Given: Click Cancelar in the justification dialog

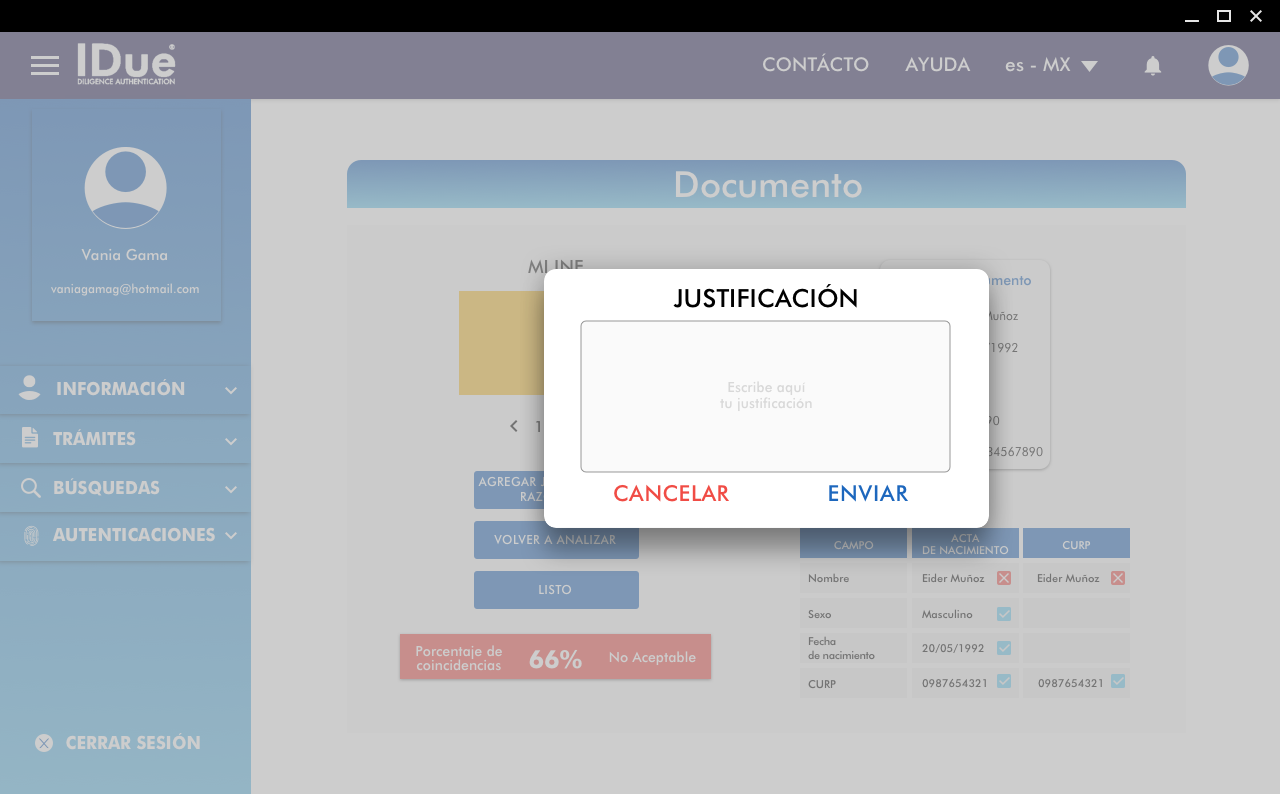Looking at the screenshot, I should [671, 494].
